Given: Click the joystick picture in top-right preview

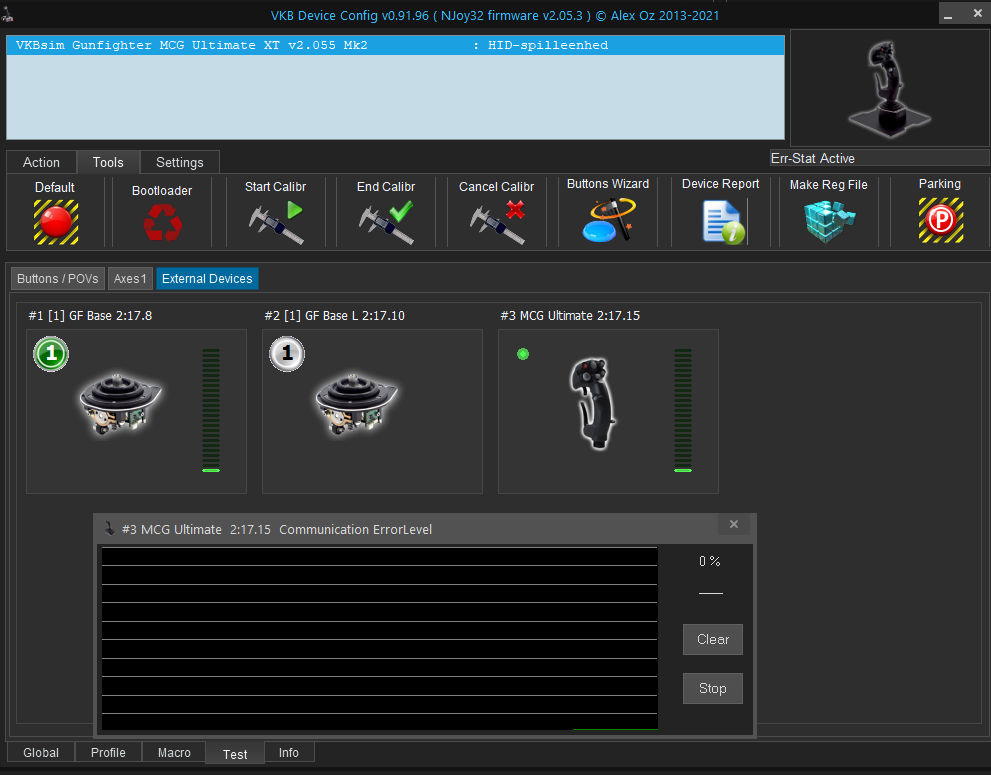Looking at the screenshot, I should click(x=889, y=88).
